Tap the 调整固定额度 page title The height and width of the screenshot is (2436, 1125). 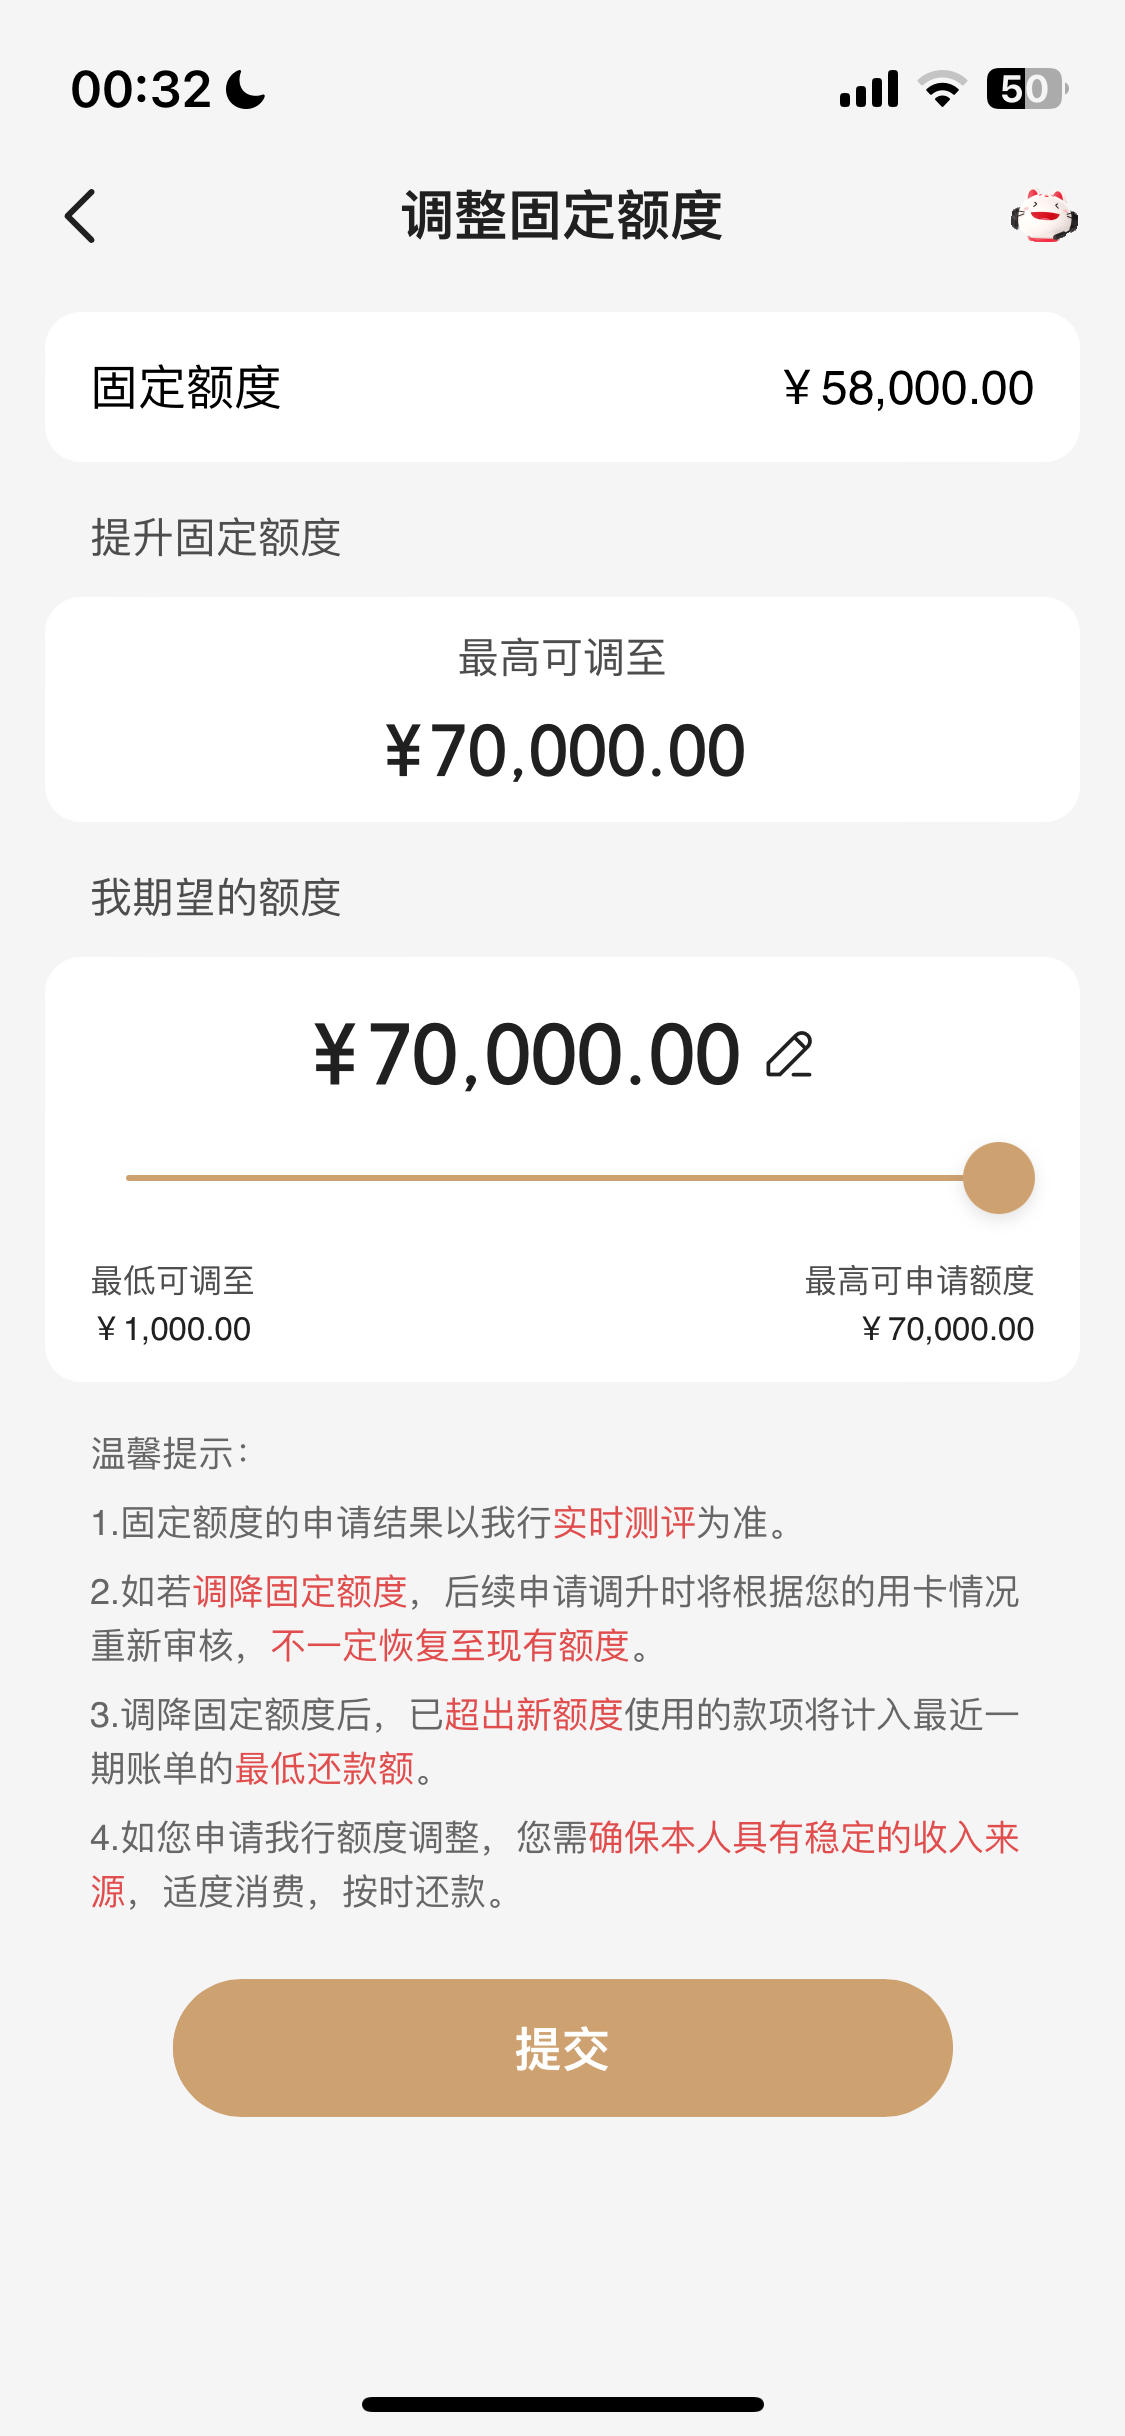562,215
